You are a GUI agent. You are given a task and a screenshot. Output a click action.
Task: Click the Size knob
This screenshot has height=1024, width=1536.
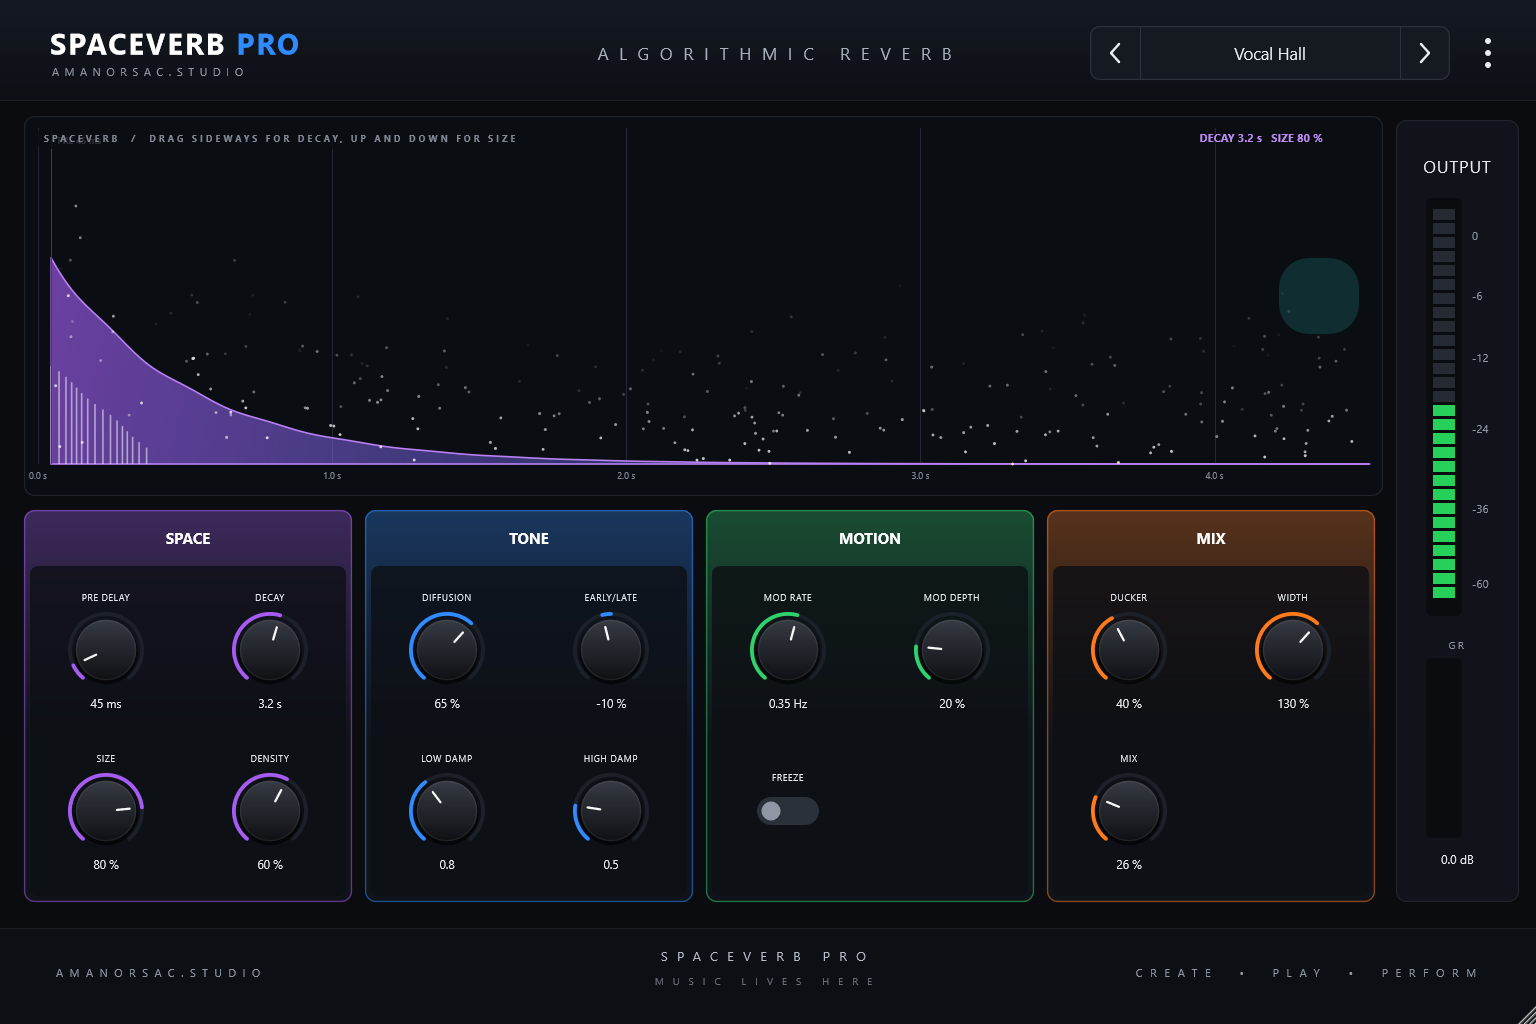pyautogui.click(x=106, y=810)
